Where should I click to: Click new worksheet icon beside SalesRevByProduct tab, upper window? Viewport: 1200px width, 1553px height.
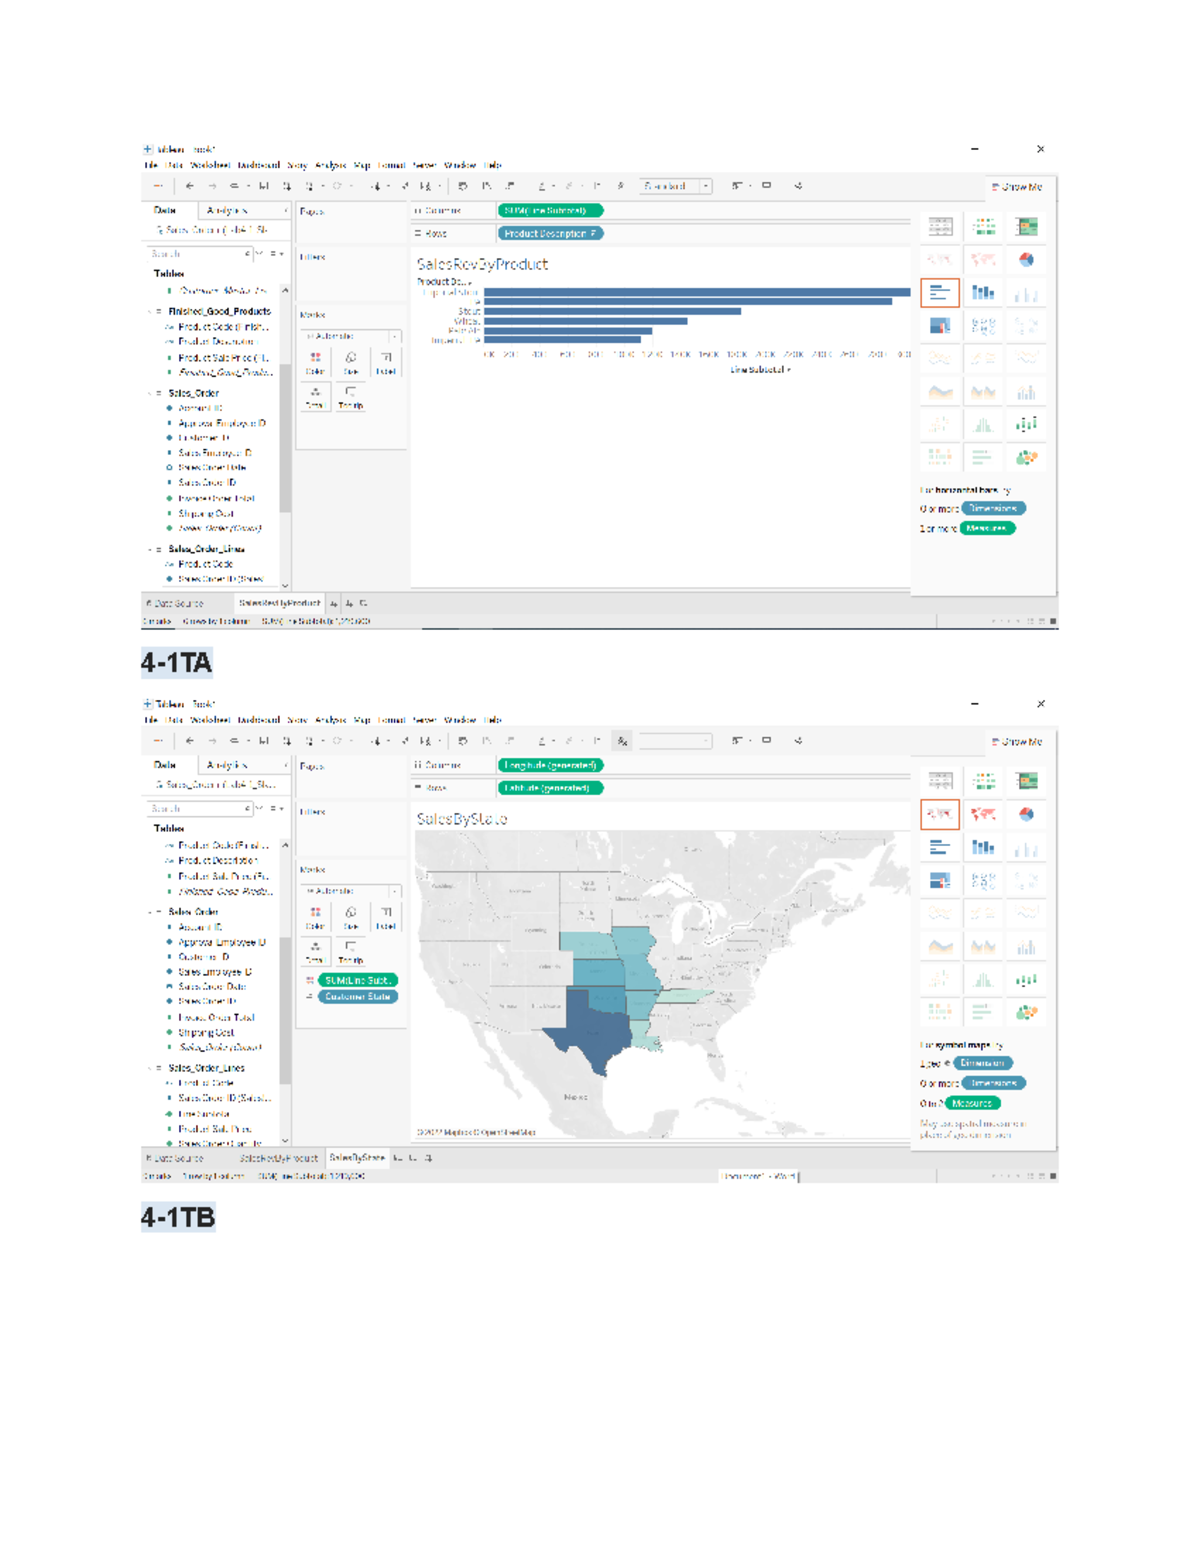click(x=334, y=604)
